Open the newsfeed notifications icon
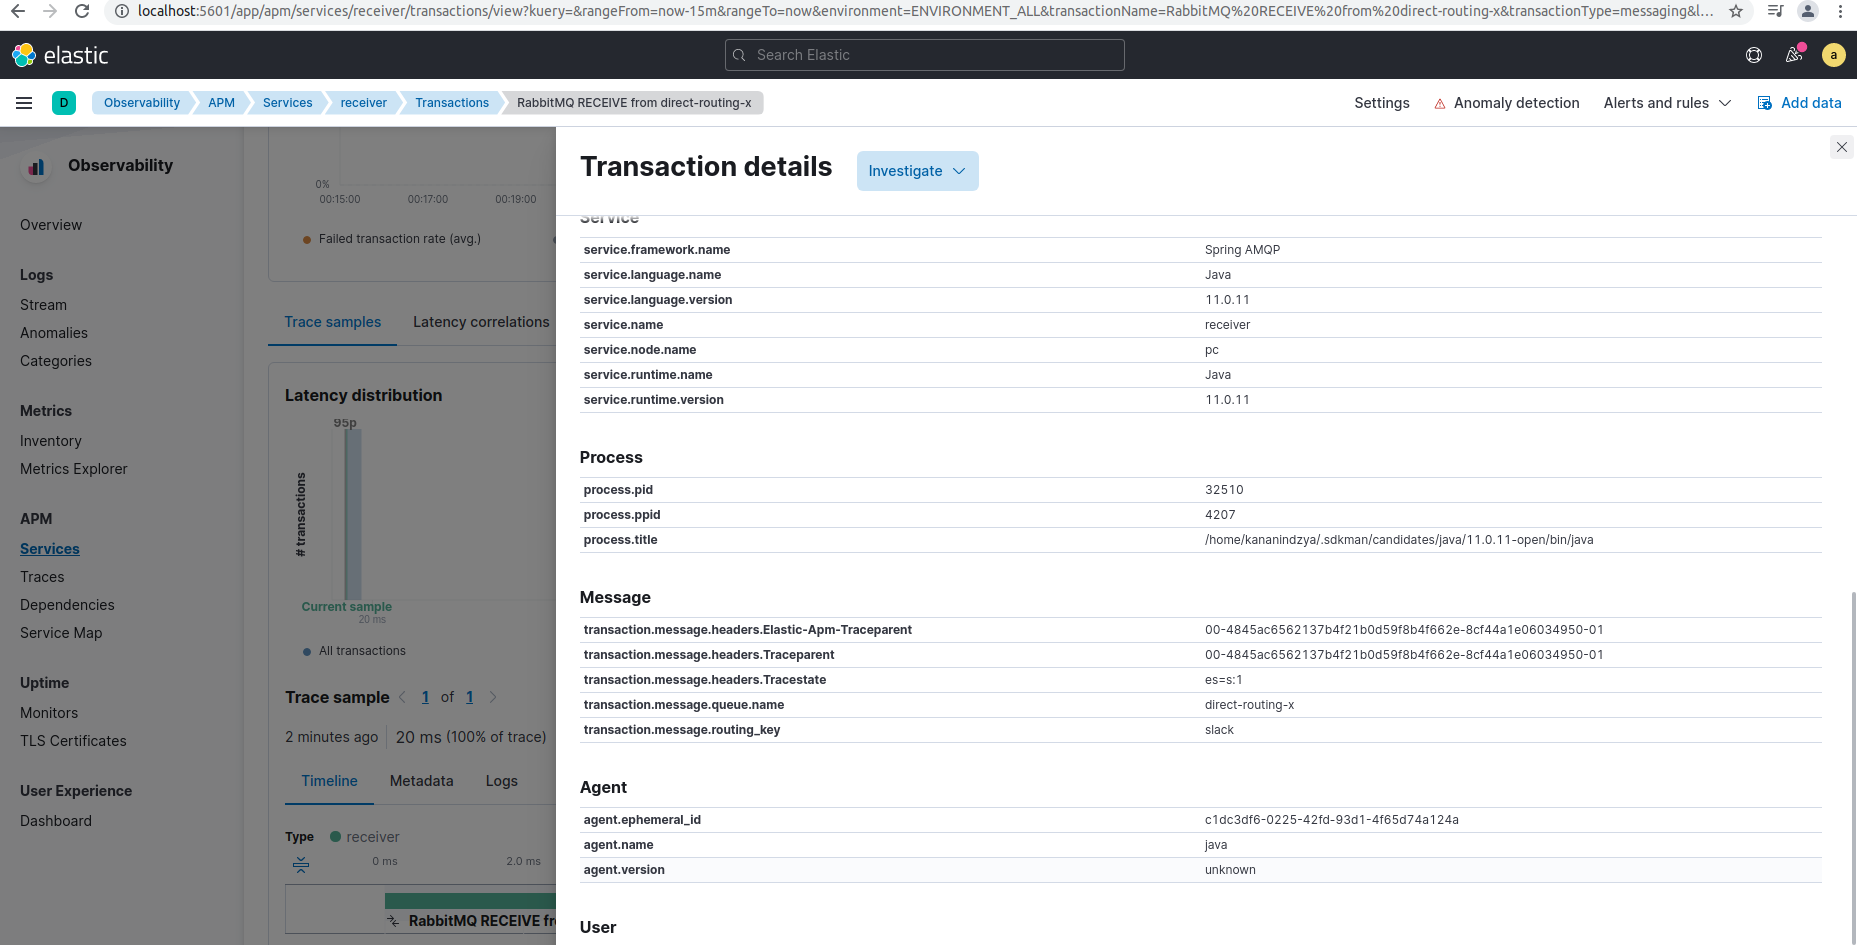This screenshot has width=1857, height=945. point(1794,55)
